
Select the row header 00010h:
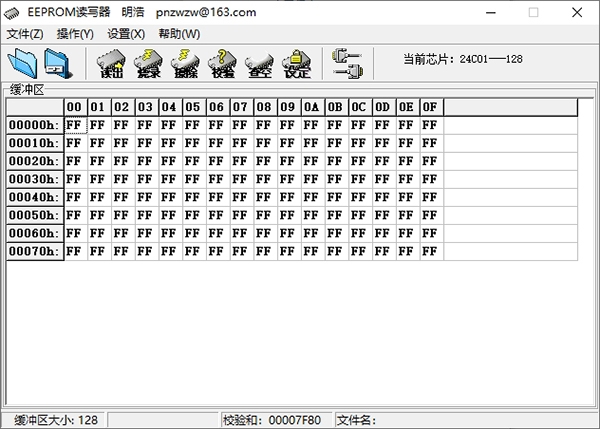click(35, 143)
